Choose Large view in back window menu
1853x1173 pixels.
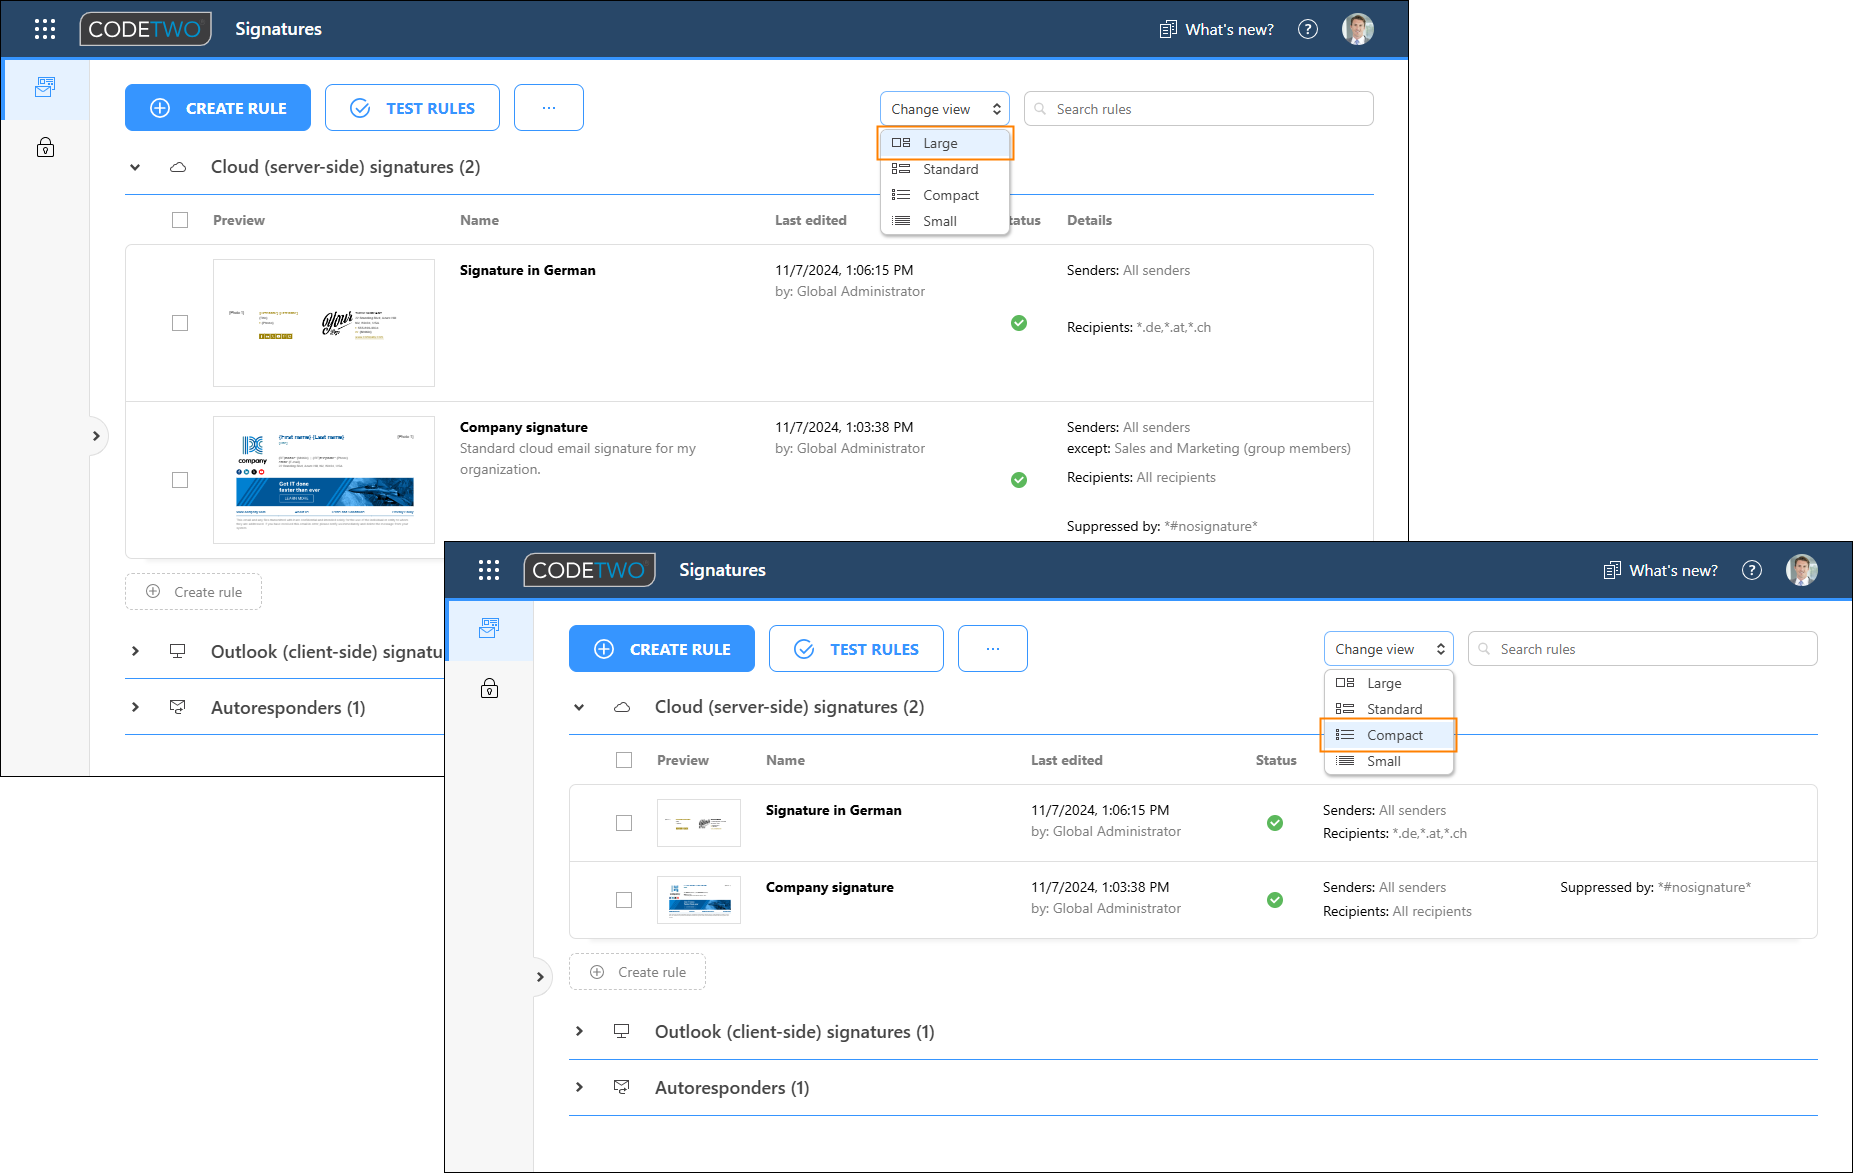coord(945,143)
